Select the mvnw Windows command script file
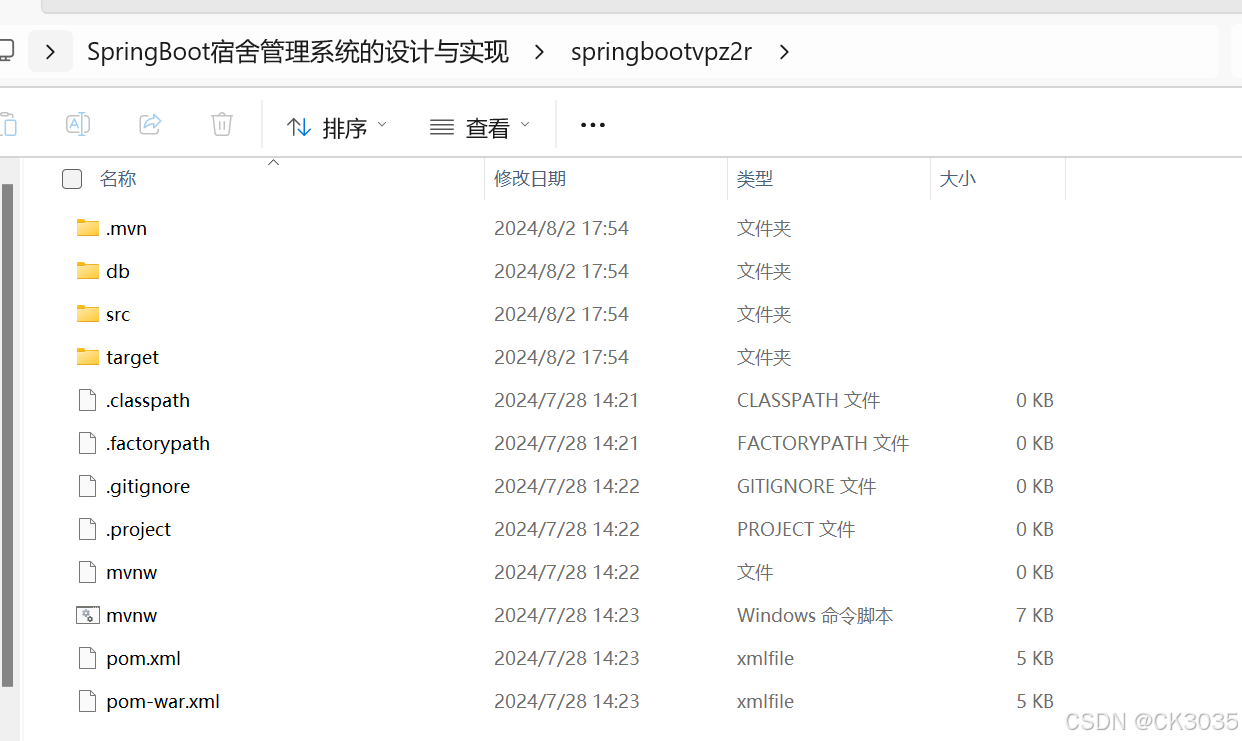1242x741 pixels. click(x=130, y=615)
